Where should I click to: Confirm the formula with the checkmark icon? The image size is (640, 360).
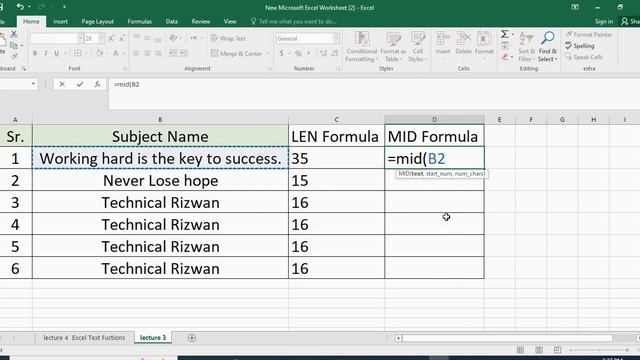pyautogui.click(x=80, y=84)
